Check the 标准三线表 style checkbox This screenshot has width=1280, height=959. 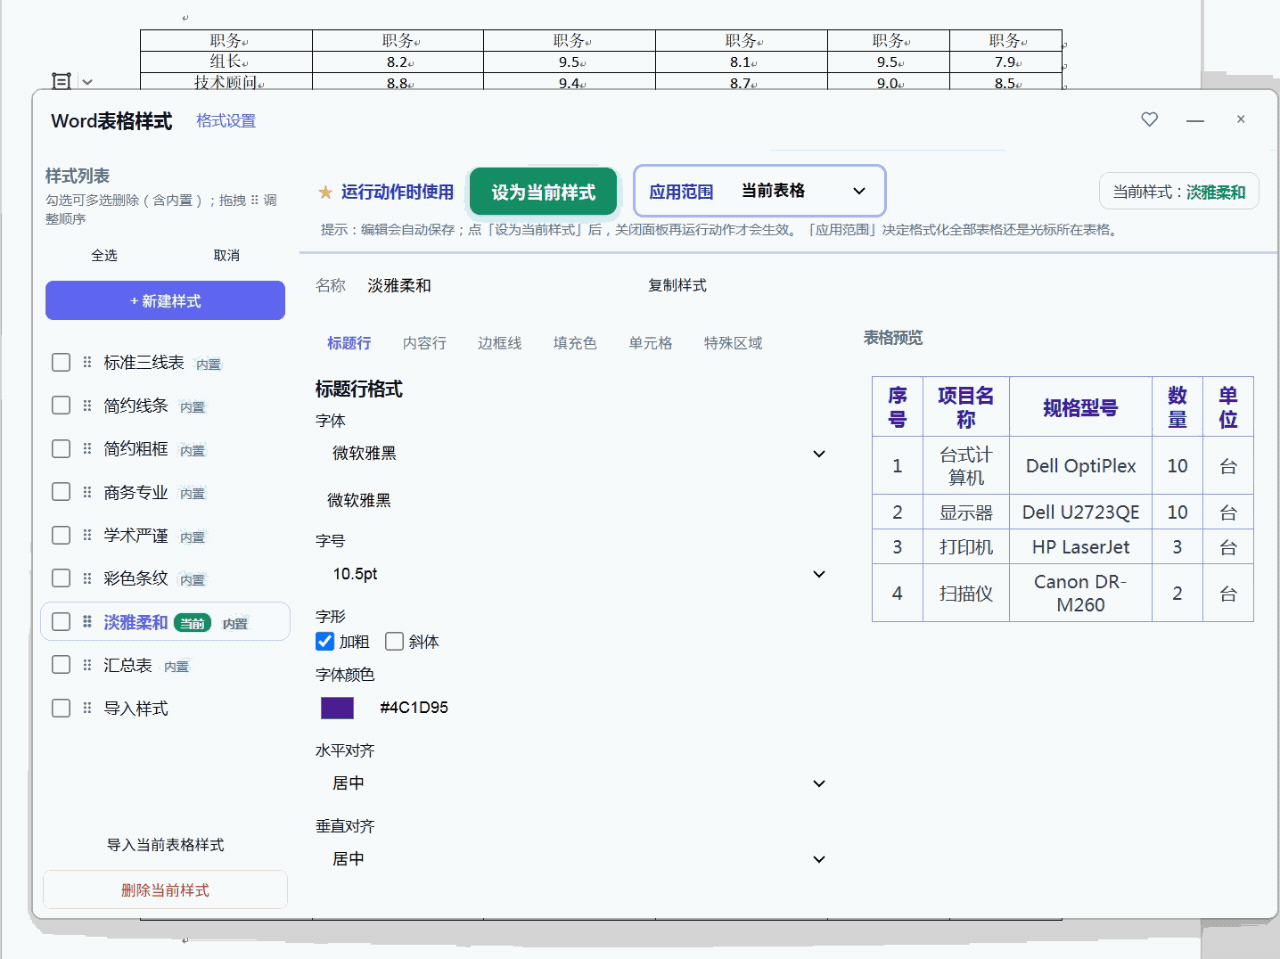(x=61, y=362)
